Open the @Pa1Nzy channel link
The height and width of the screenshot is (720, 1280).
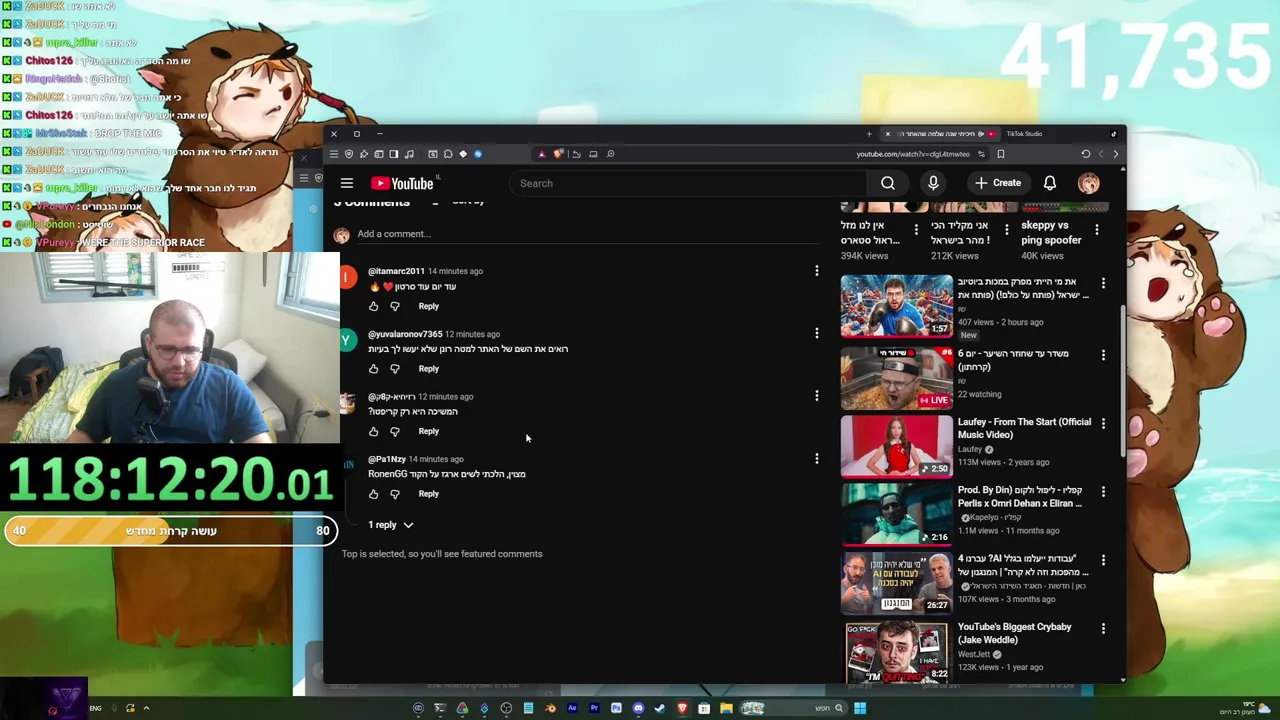pyautogui.click(x=387, y=459)
